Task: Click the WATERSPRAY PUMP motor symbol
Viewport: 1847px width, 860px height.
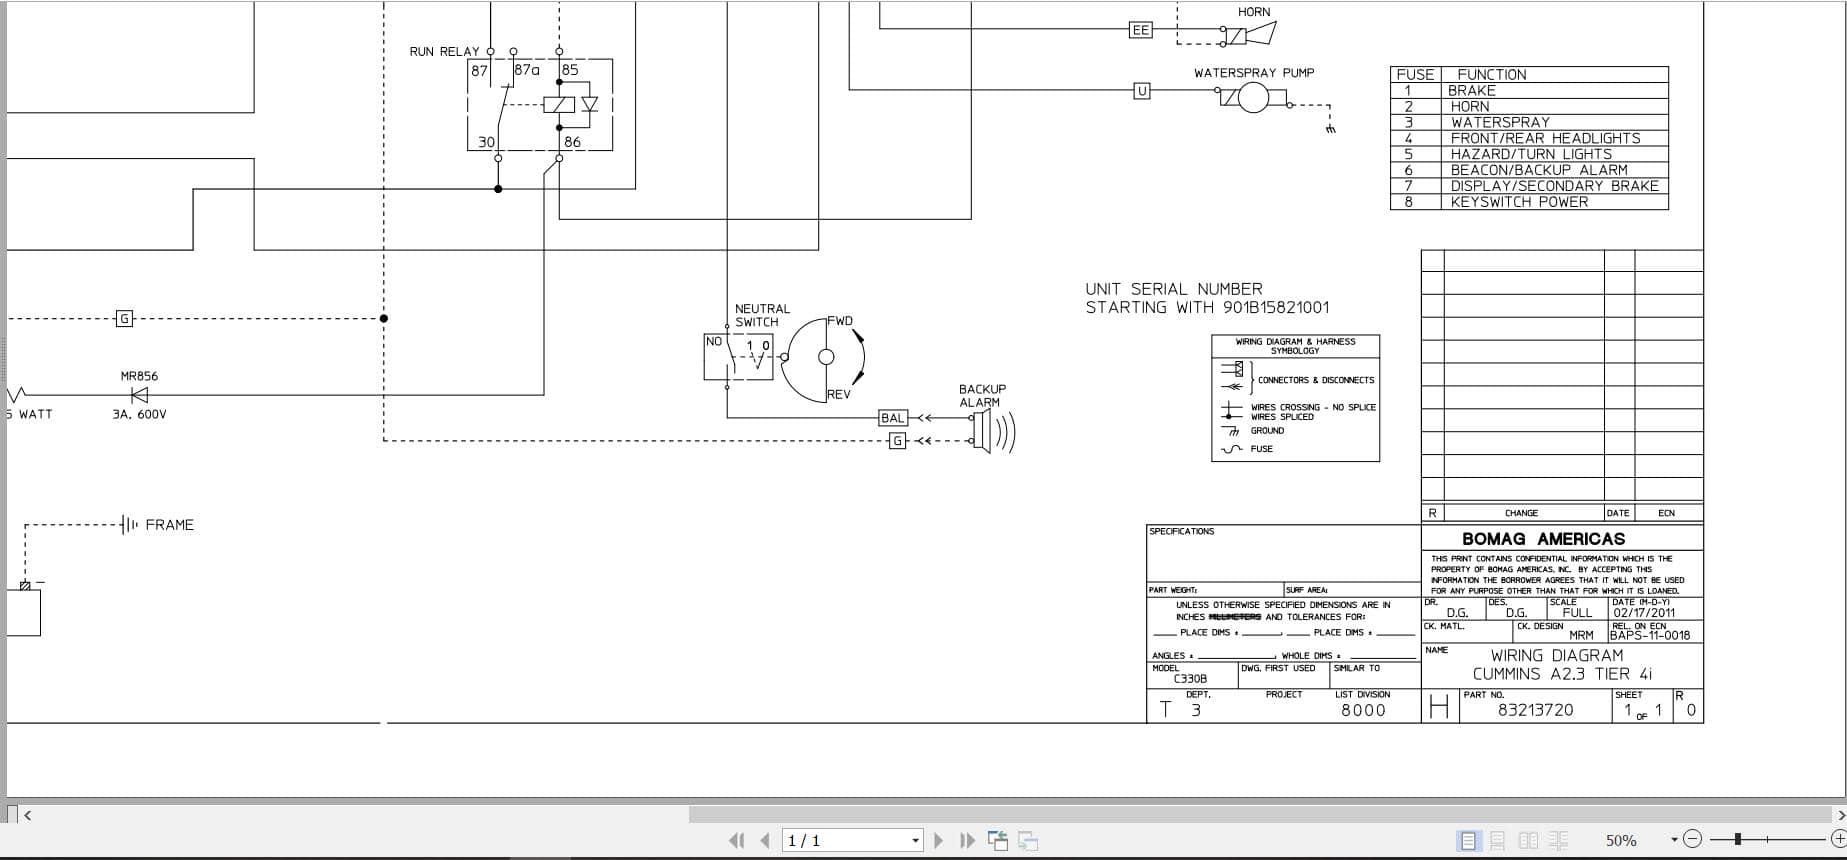Action: (1253, 97)
